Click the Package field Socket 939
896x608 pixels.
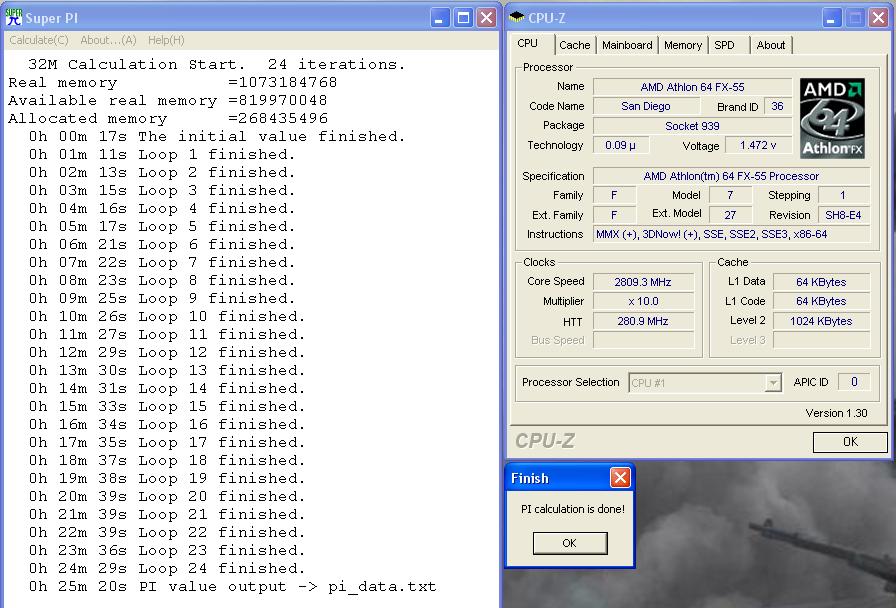pyautogui.click(x=693, y=126)
